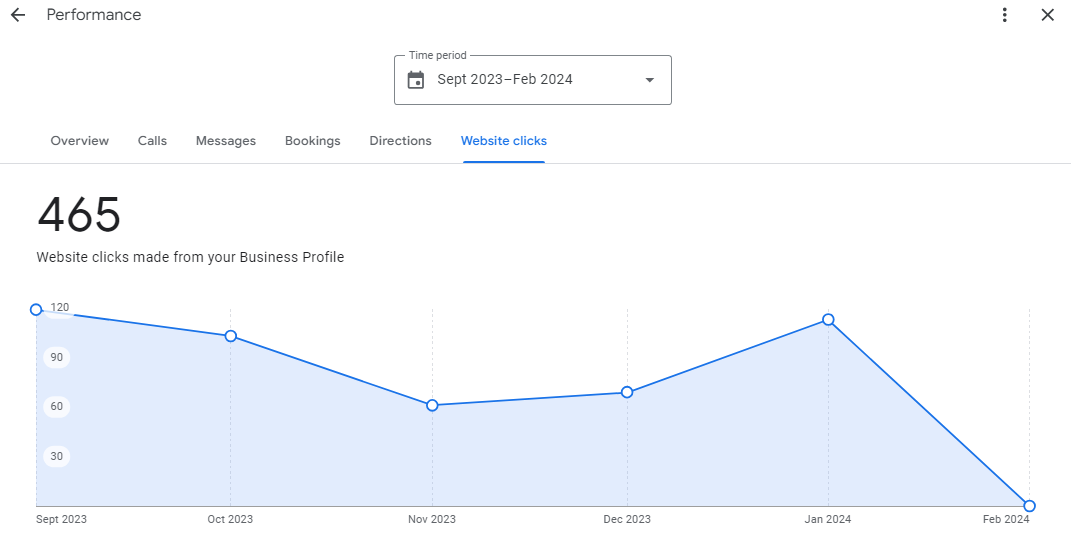1071x547 pixels.
Task: Click the 30 y-axis label
Action: click(x=57, y=456)
